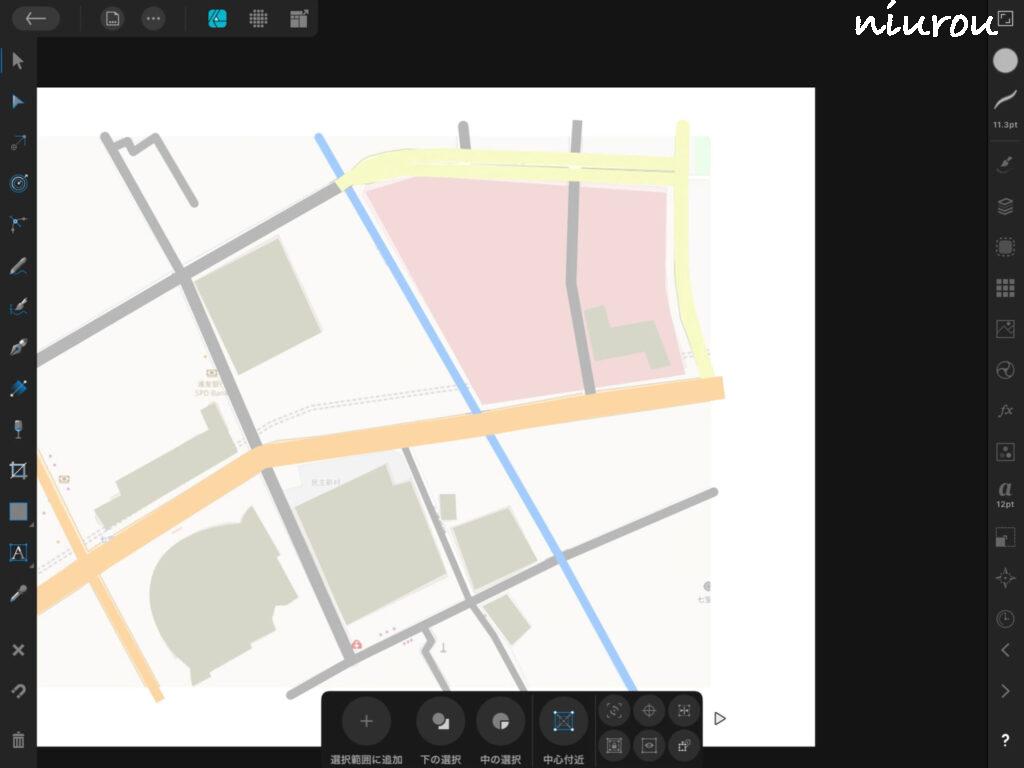Choose the Crop tool
This screenshot has width=1024, height=768.
coord(18,470)
